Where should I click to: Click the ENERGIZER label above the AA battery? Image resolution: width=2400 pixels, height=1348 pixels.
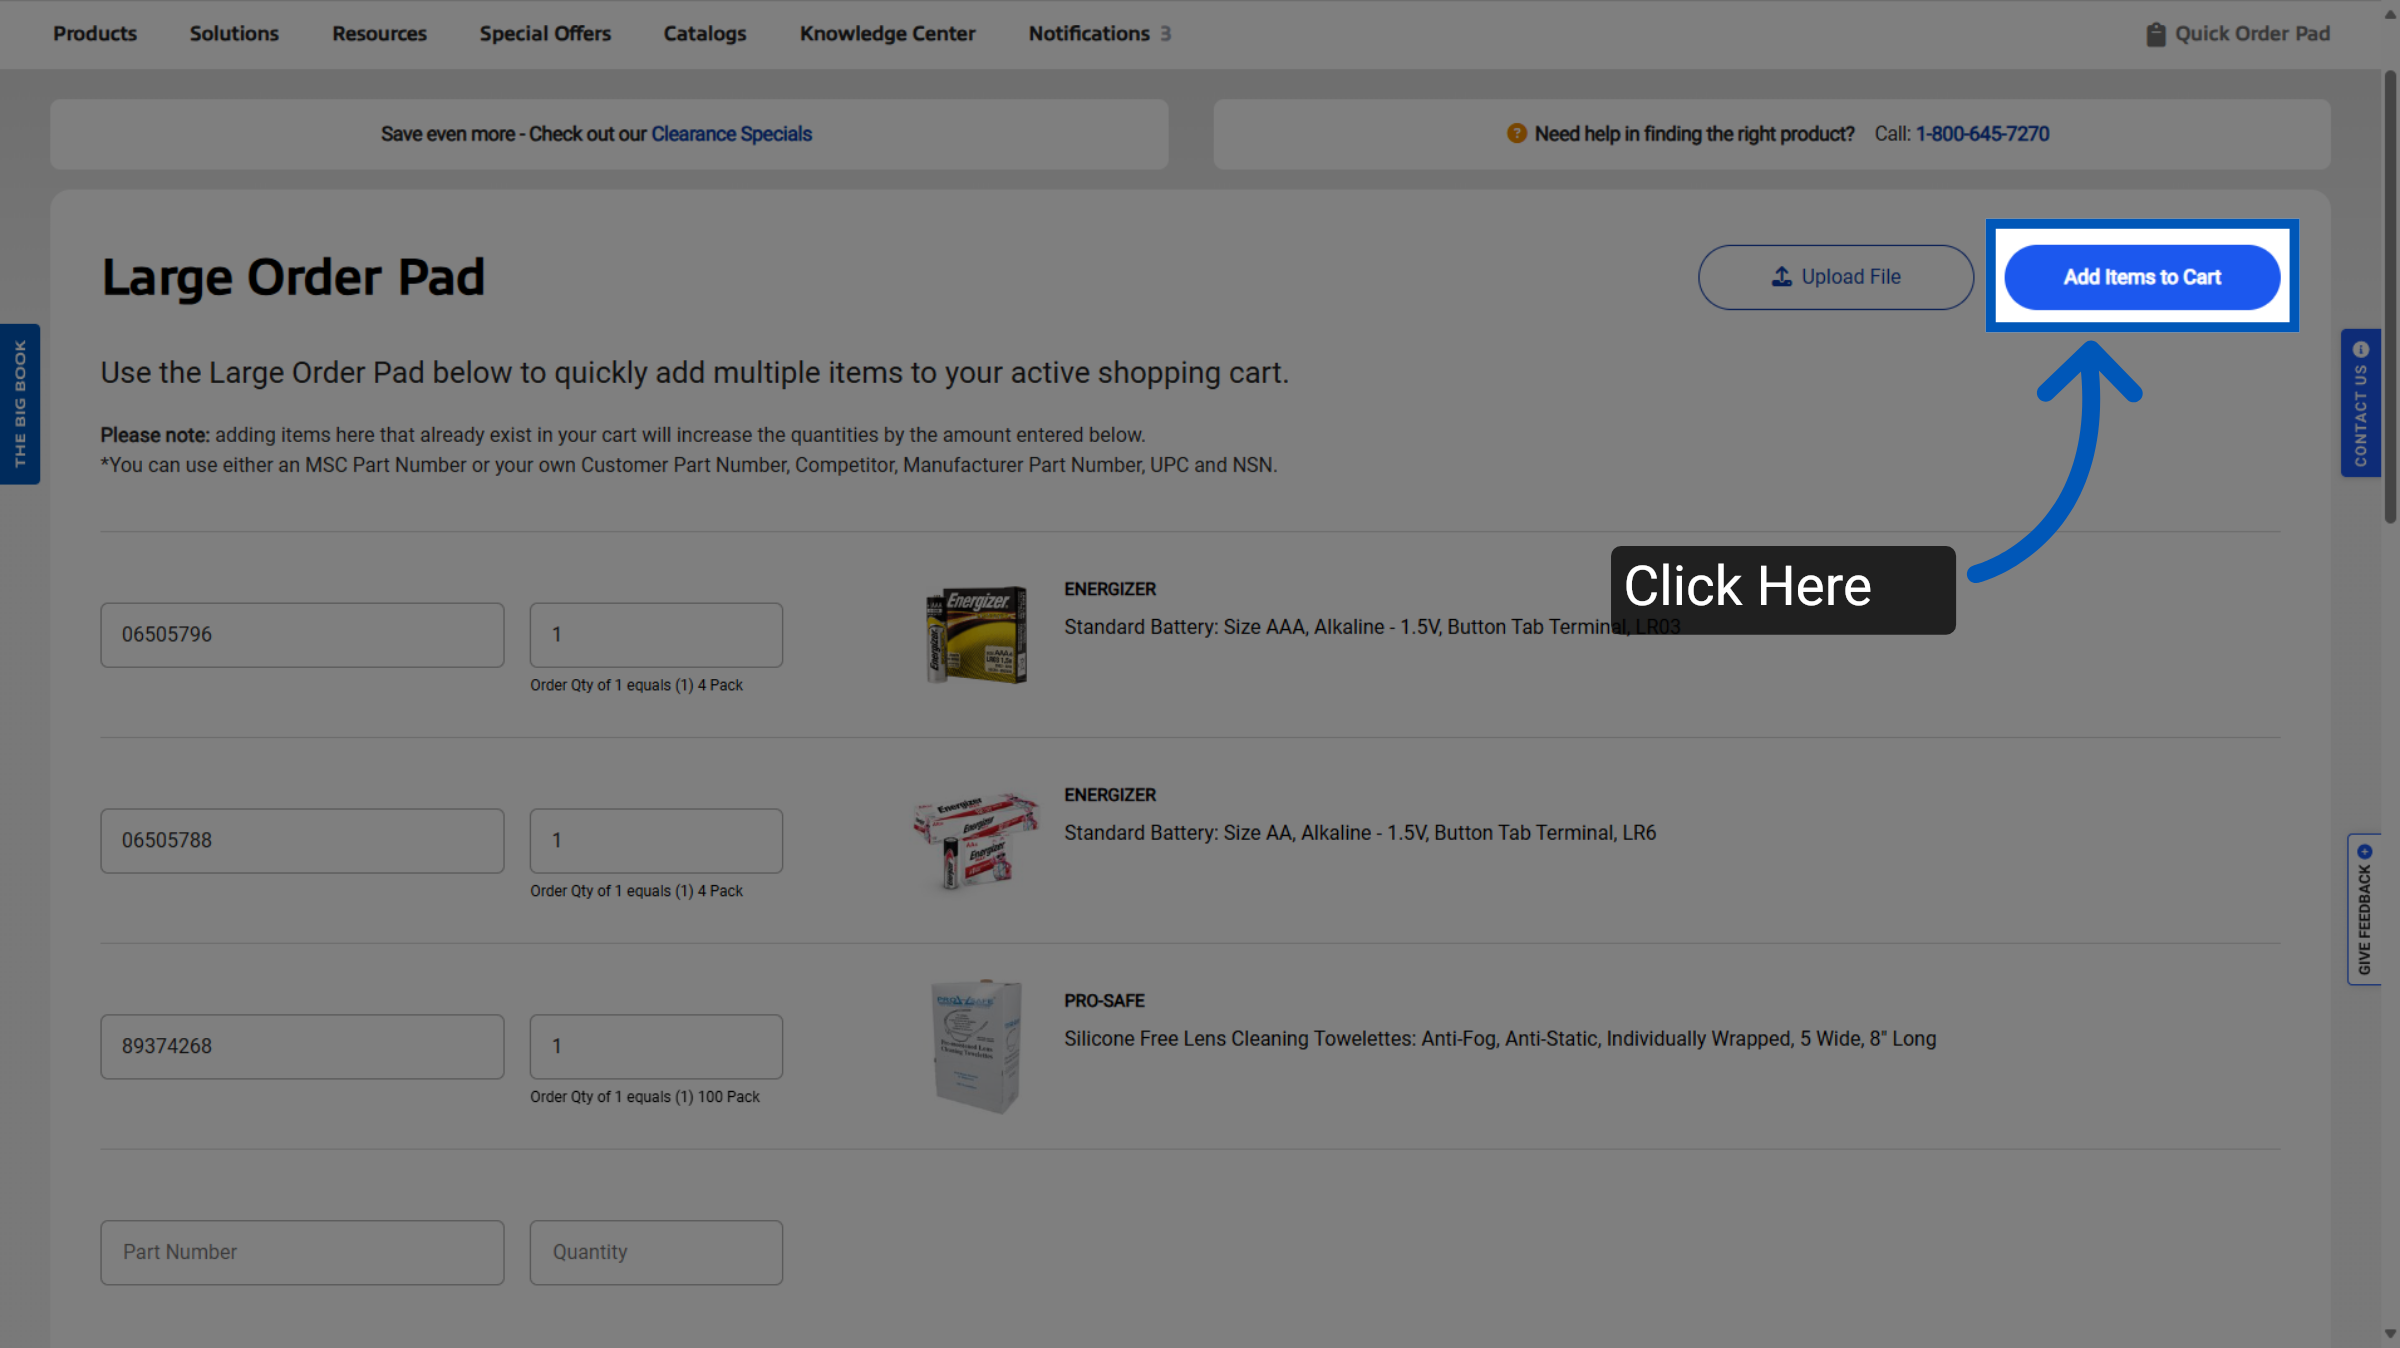pos(1110,795)
